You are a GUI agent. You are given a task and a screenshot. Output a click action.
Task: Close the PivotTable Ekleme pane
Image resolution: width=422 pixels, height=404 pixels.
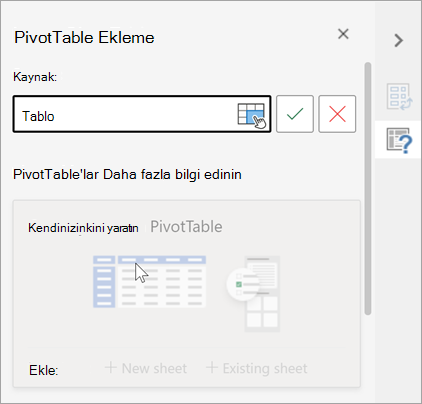[x=343, y=34]
